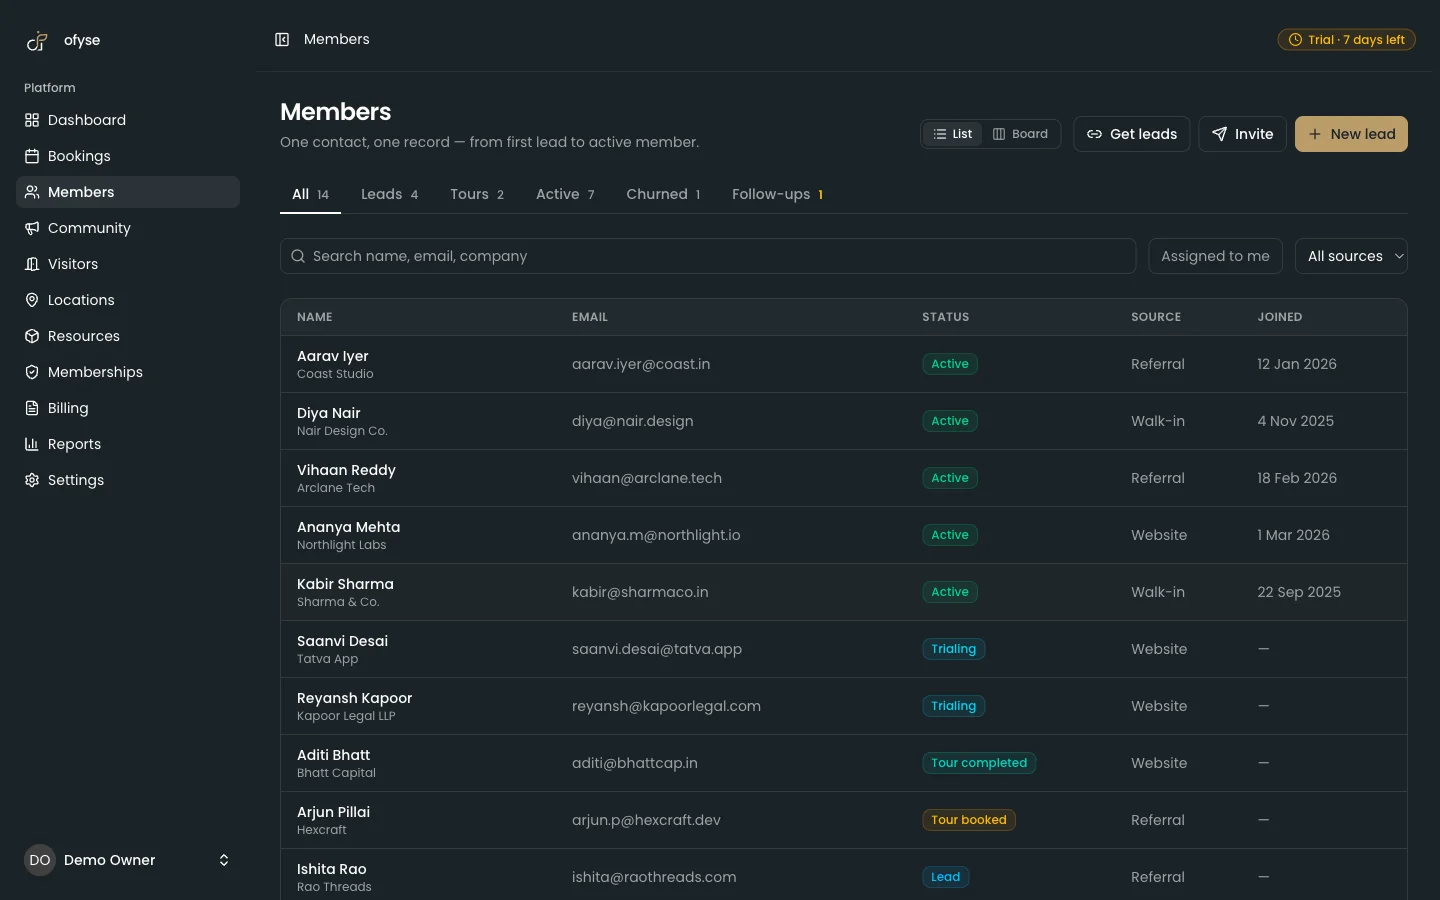Click the New lead button

tap(1351, 134)
